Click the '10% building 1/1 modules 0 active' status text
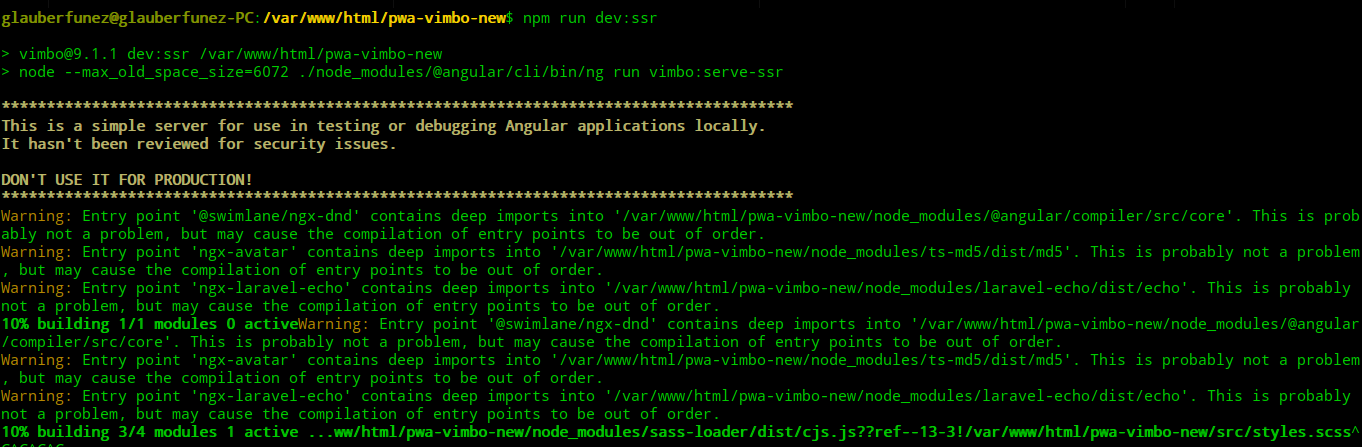Viewport: 1362px width, 447px height. (x=150, y=324)
